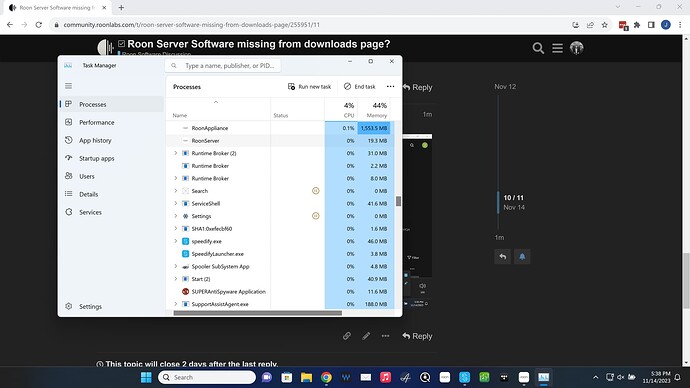Open the Performance page in Task Manager
Image resolution: width=690 pixels, height=388 pixels.
point(111,122)
